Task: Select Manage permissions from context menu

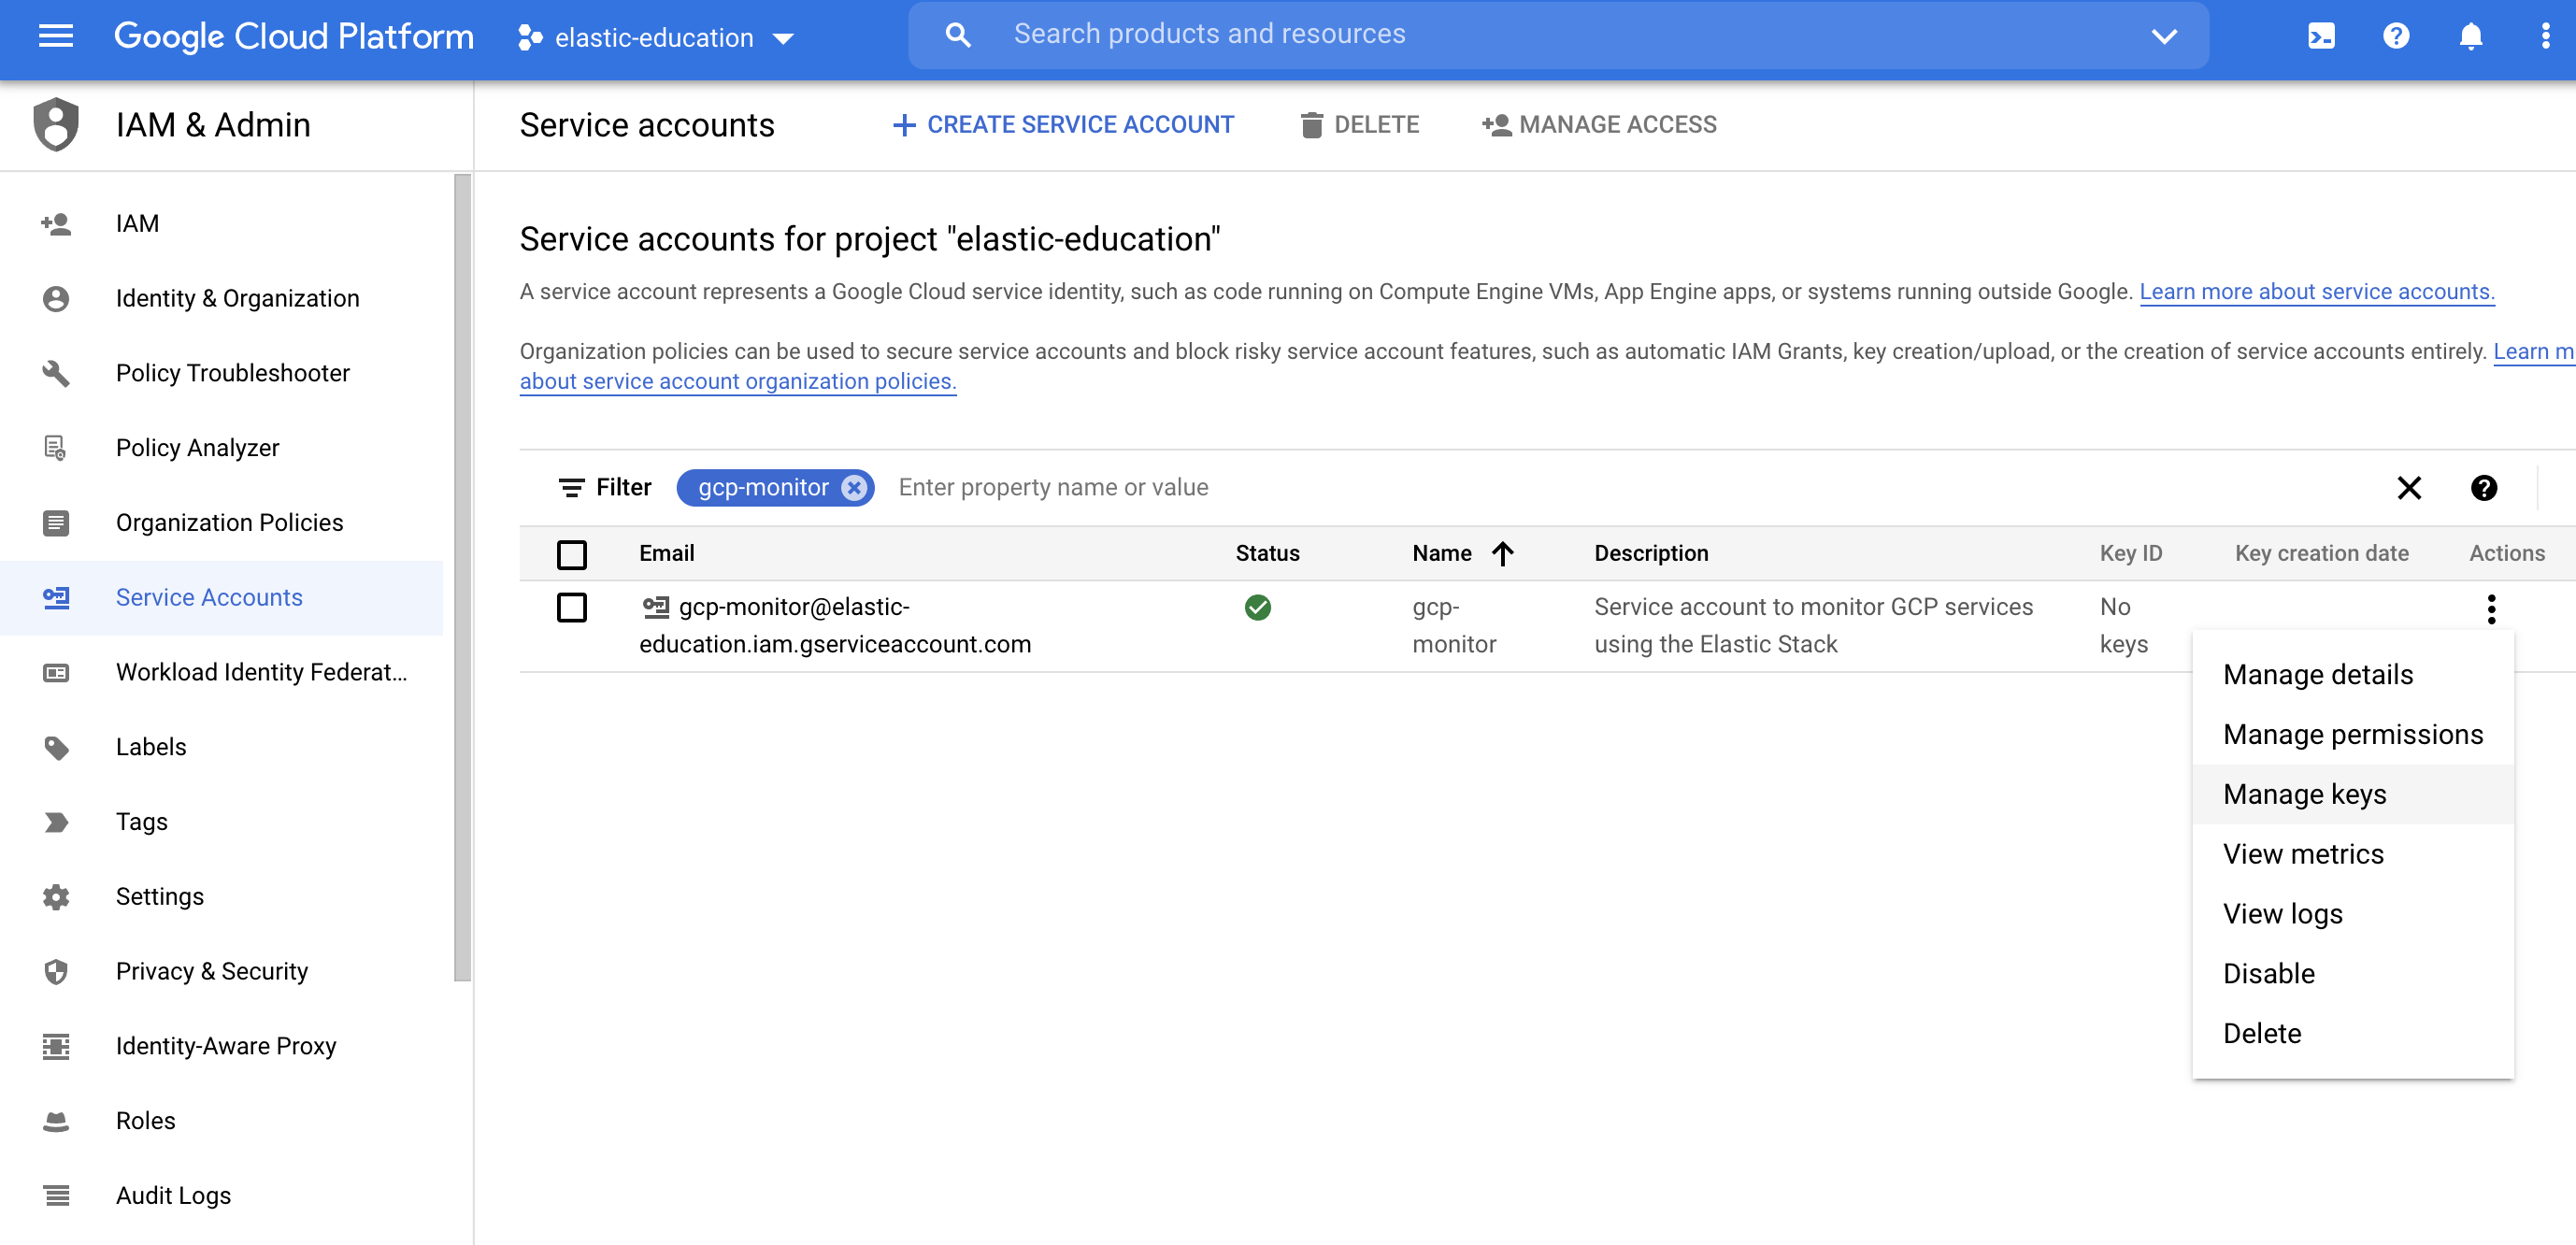Action: pos(2354,734)
